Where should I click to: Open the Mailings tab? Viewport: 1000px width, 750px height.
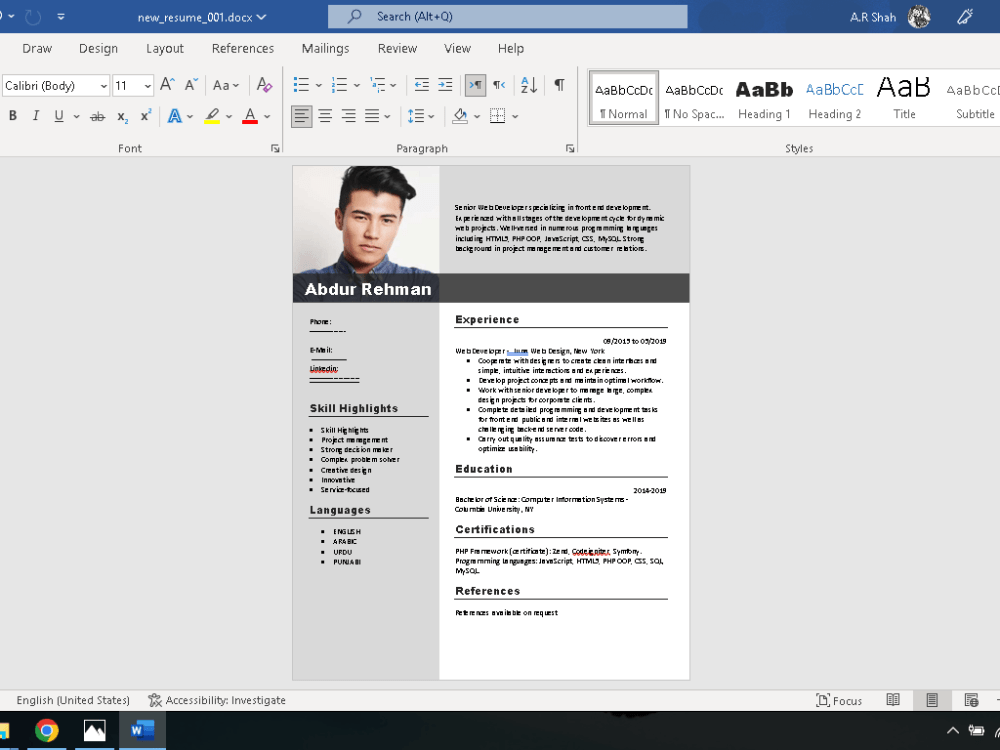click(x=325, y=48)
